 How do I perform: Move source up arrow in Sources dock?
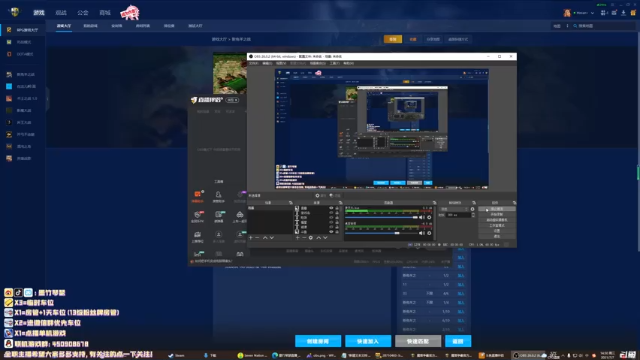point(319,238)
